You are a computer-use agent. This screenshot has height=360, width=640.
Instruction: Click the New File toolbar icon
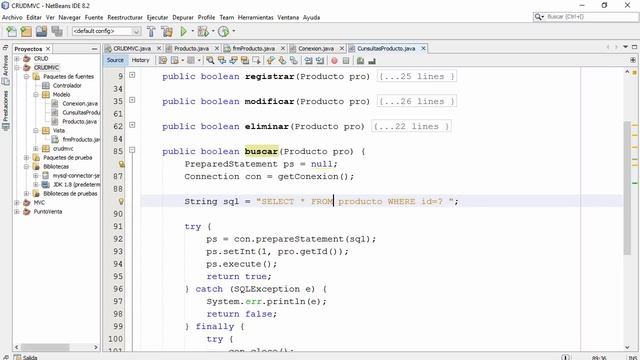[x=11, y=31]
